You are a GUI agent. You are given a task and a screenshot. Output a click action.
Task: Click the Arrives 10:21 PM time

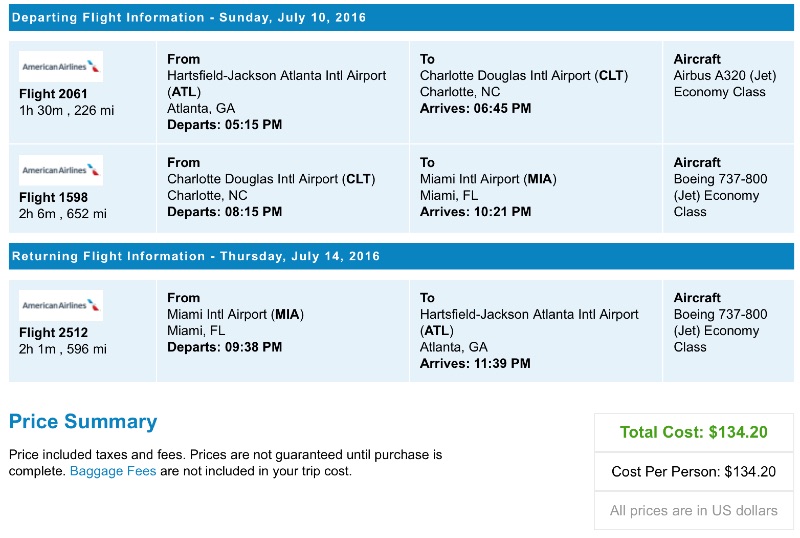[x=475, y=212]
